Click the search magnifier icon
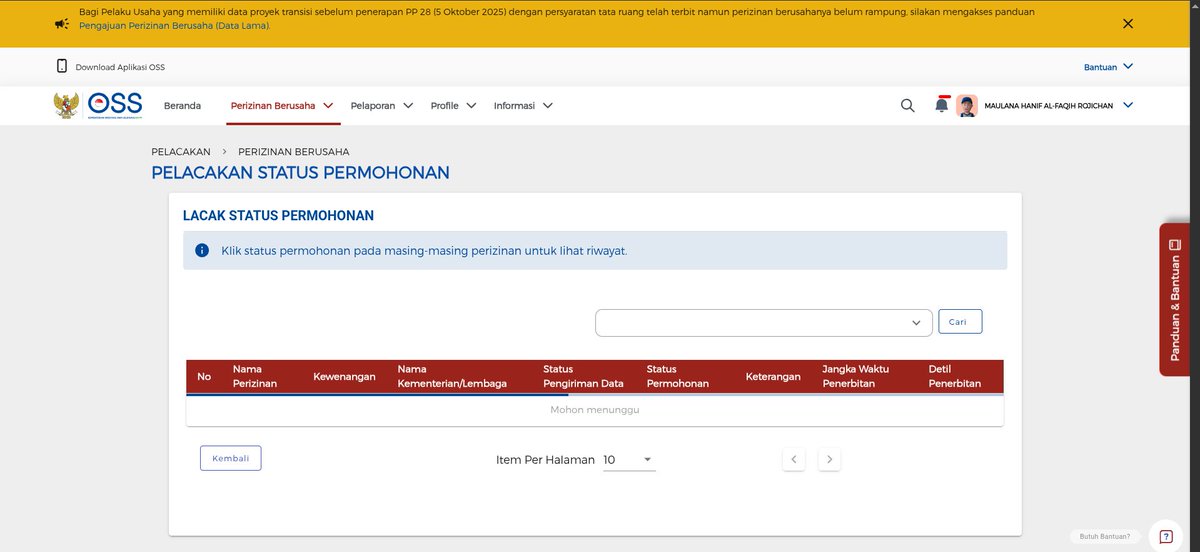 tap(908, 105)
